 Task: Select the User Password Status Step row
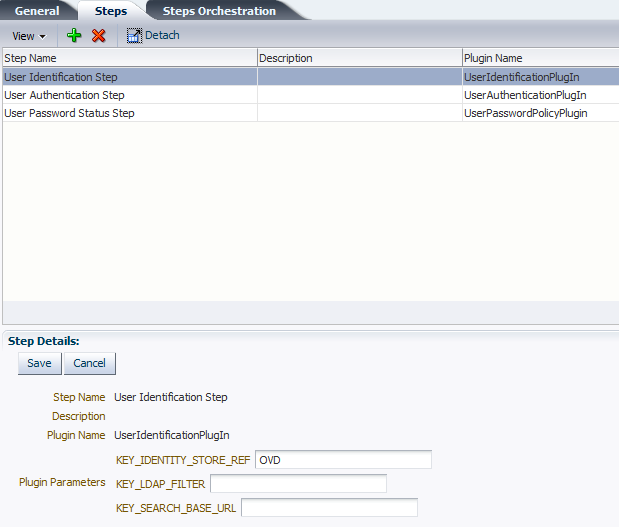click(x=311, y=113)
